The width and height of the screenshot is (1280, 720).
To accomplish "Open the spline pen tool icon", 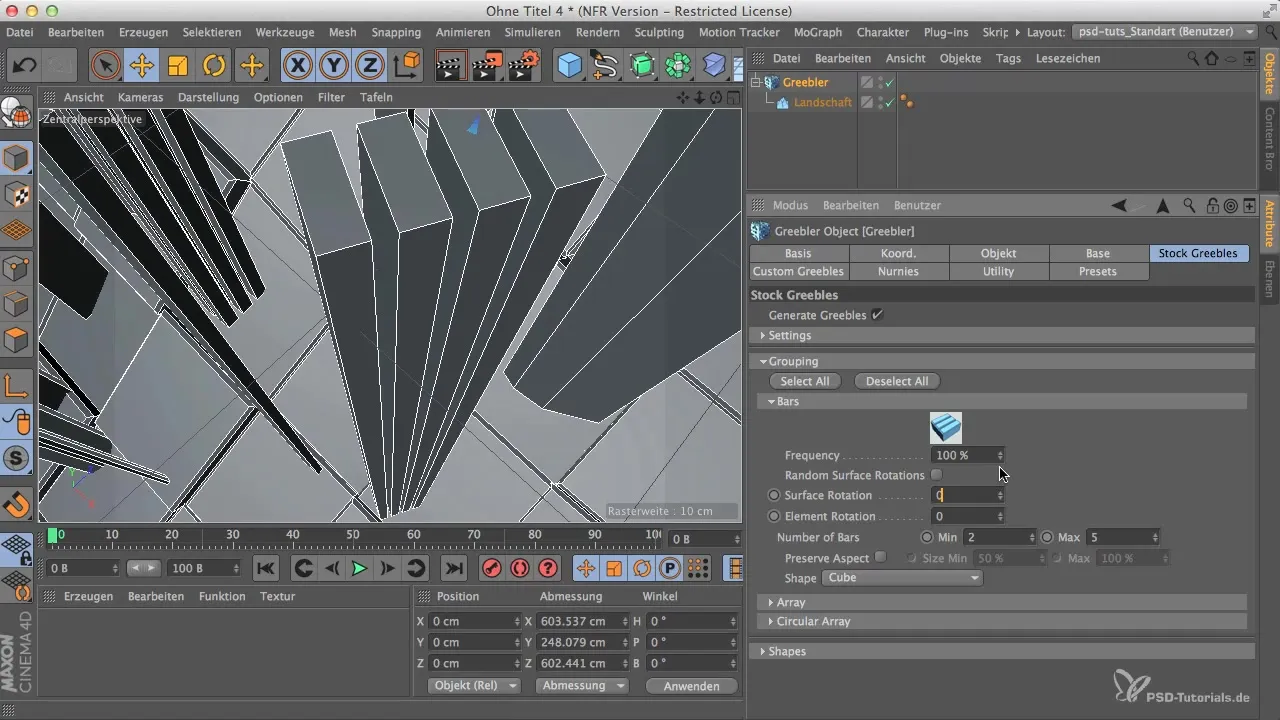I will pyautogui.click(x=605, y=66).
